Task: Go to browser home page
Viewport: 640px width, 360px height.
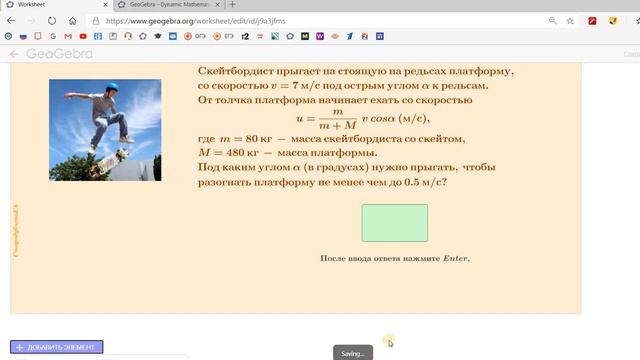Action: point(72,21)
